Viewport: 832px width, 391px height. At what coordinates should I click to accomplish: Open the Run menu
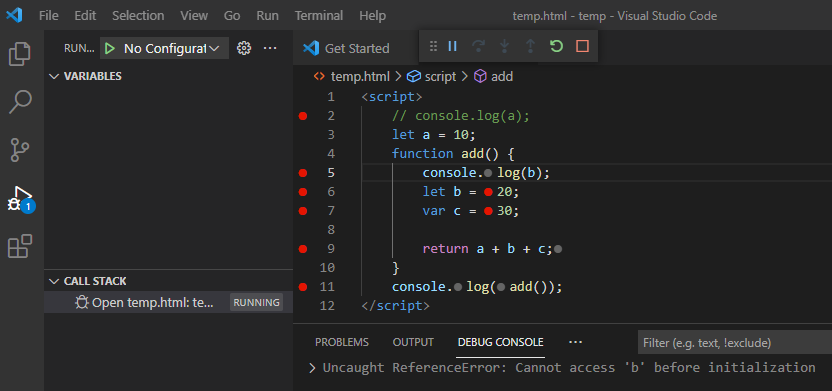267,15
